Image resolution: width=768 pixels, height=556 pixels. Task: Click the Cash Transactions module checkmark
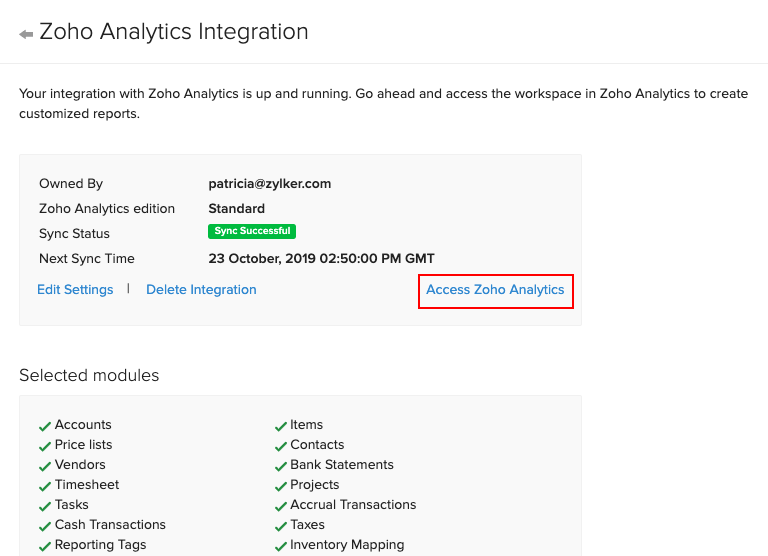[x=45, y=526]
